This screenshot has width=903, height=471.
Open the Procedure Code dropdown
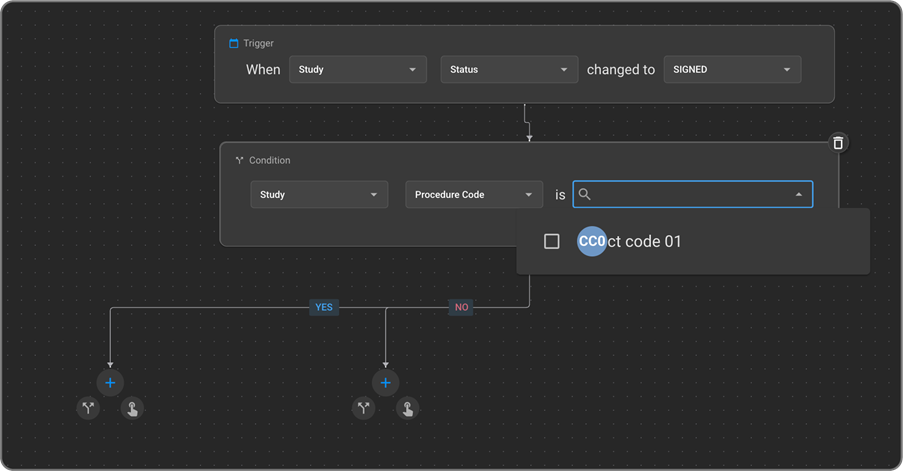coord(474,194)
